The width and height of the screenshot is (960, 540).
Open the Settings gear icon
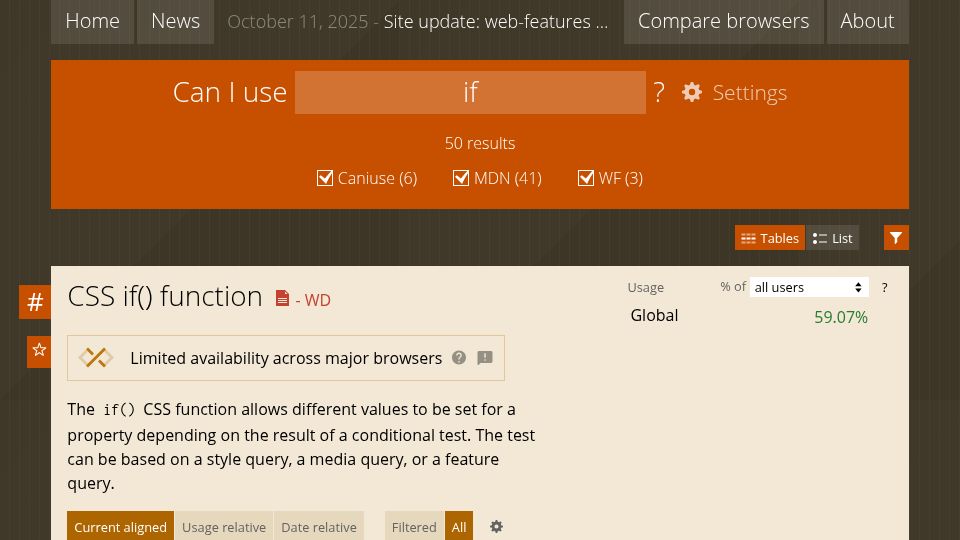(x=692, y=92)
